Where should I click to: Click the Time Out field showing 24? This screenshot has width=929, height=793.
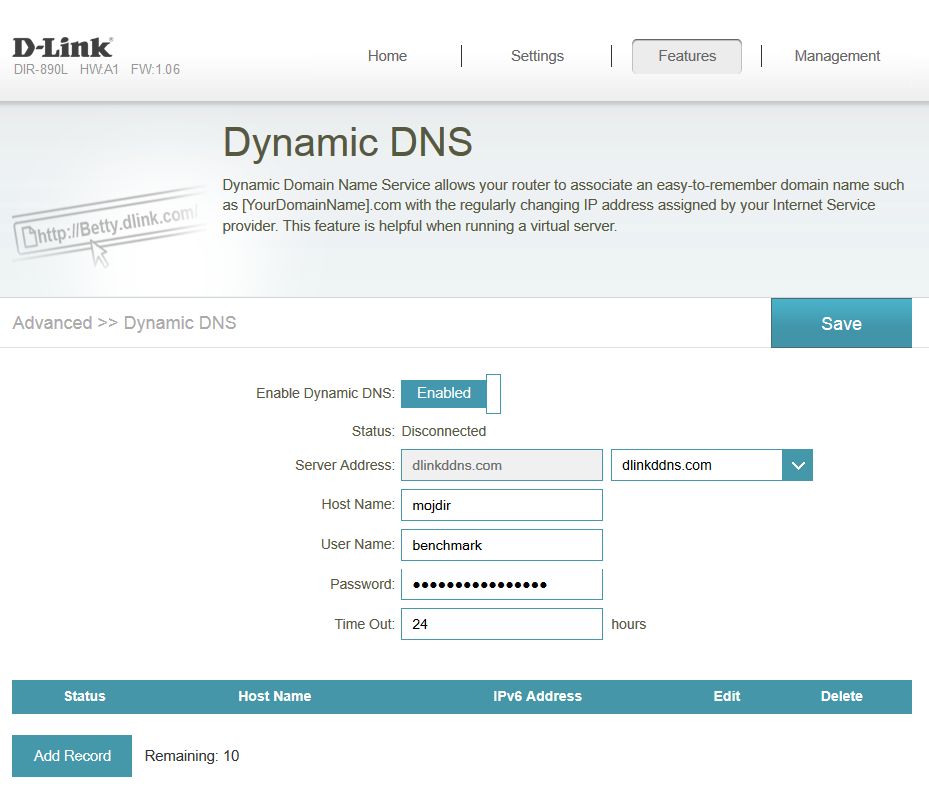pyautogui.click(x=502, y=624)
